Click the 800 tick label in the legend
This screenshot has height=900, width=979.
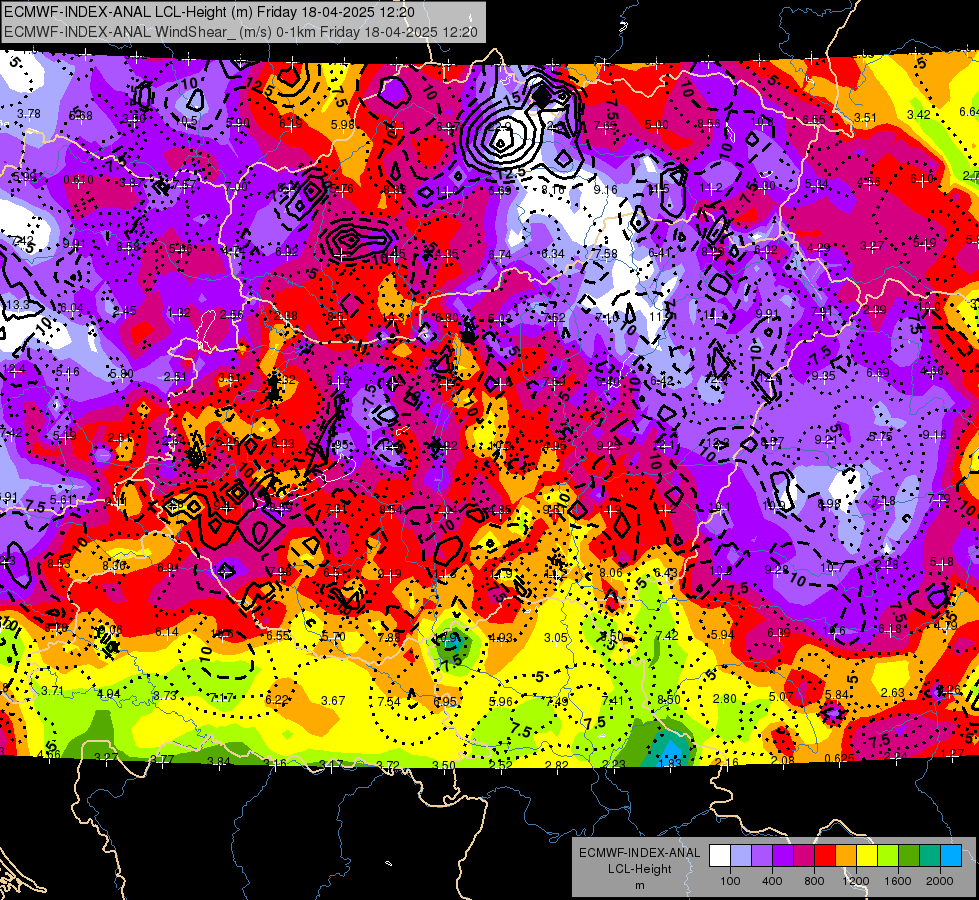tap(814, 881)
